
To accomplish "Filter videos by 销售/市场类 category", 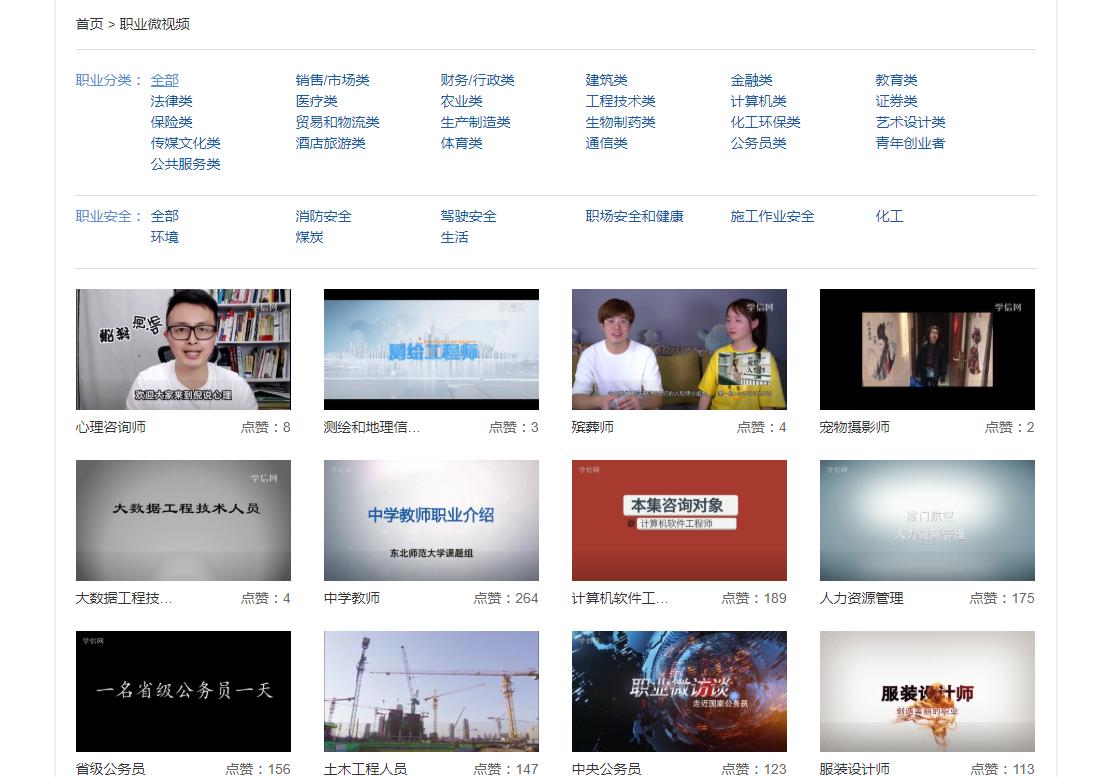I will tap(331, 80).
